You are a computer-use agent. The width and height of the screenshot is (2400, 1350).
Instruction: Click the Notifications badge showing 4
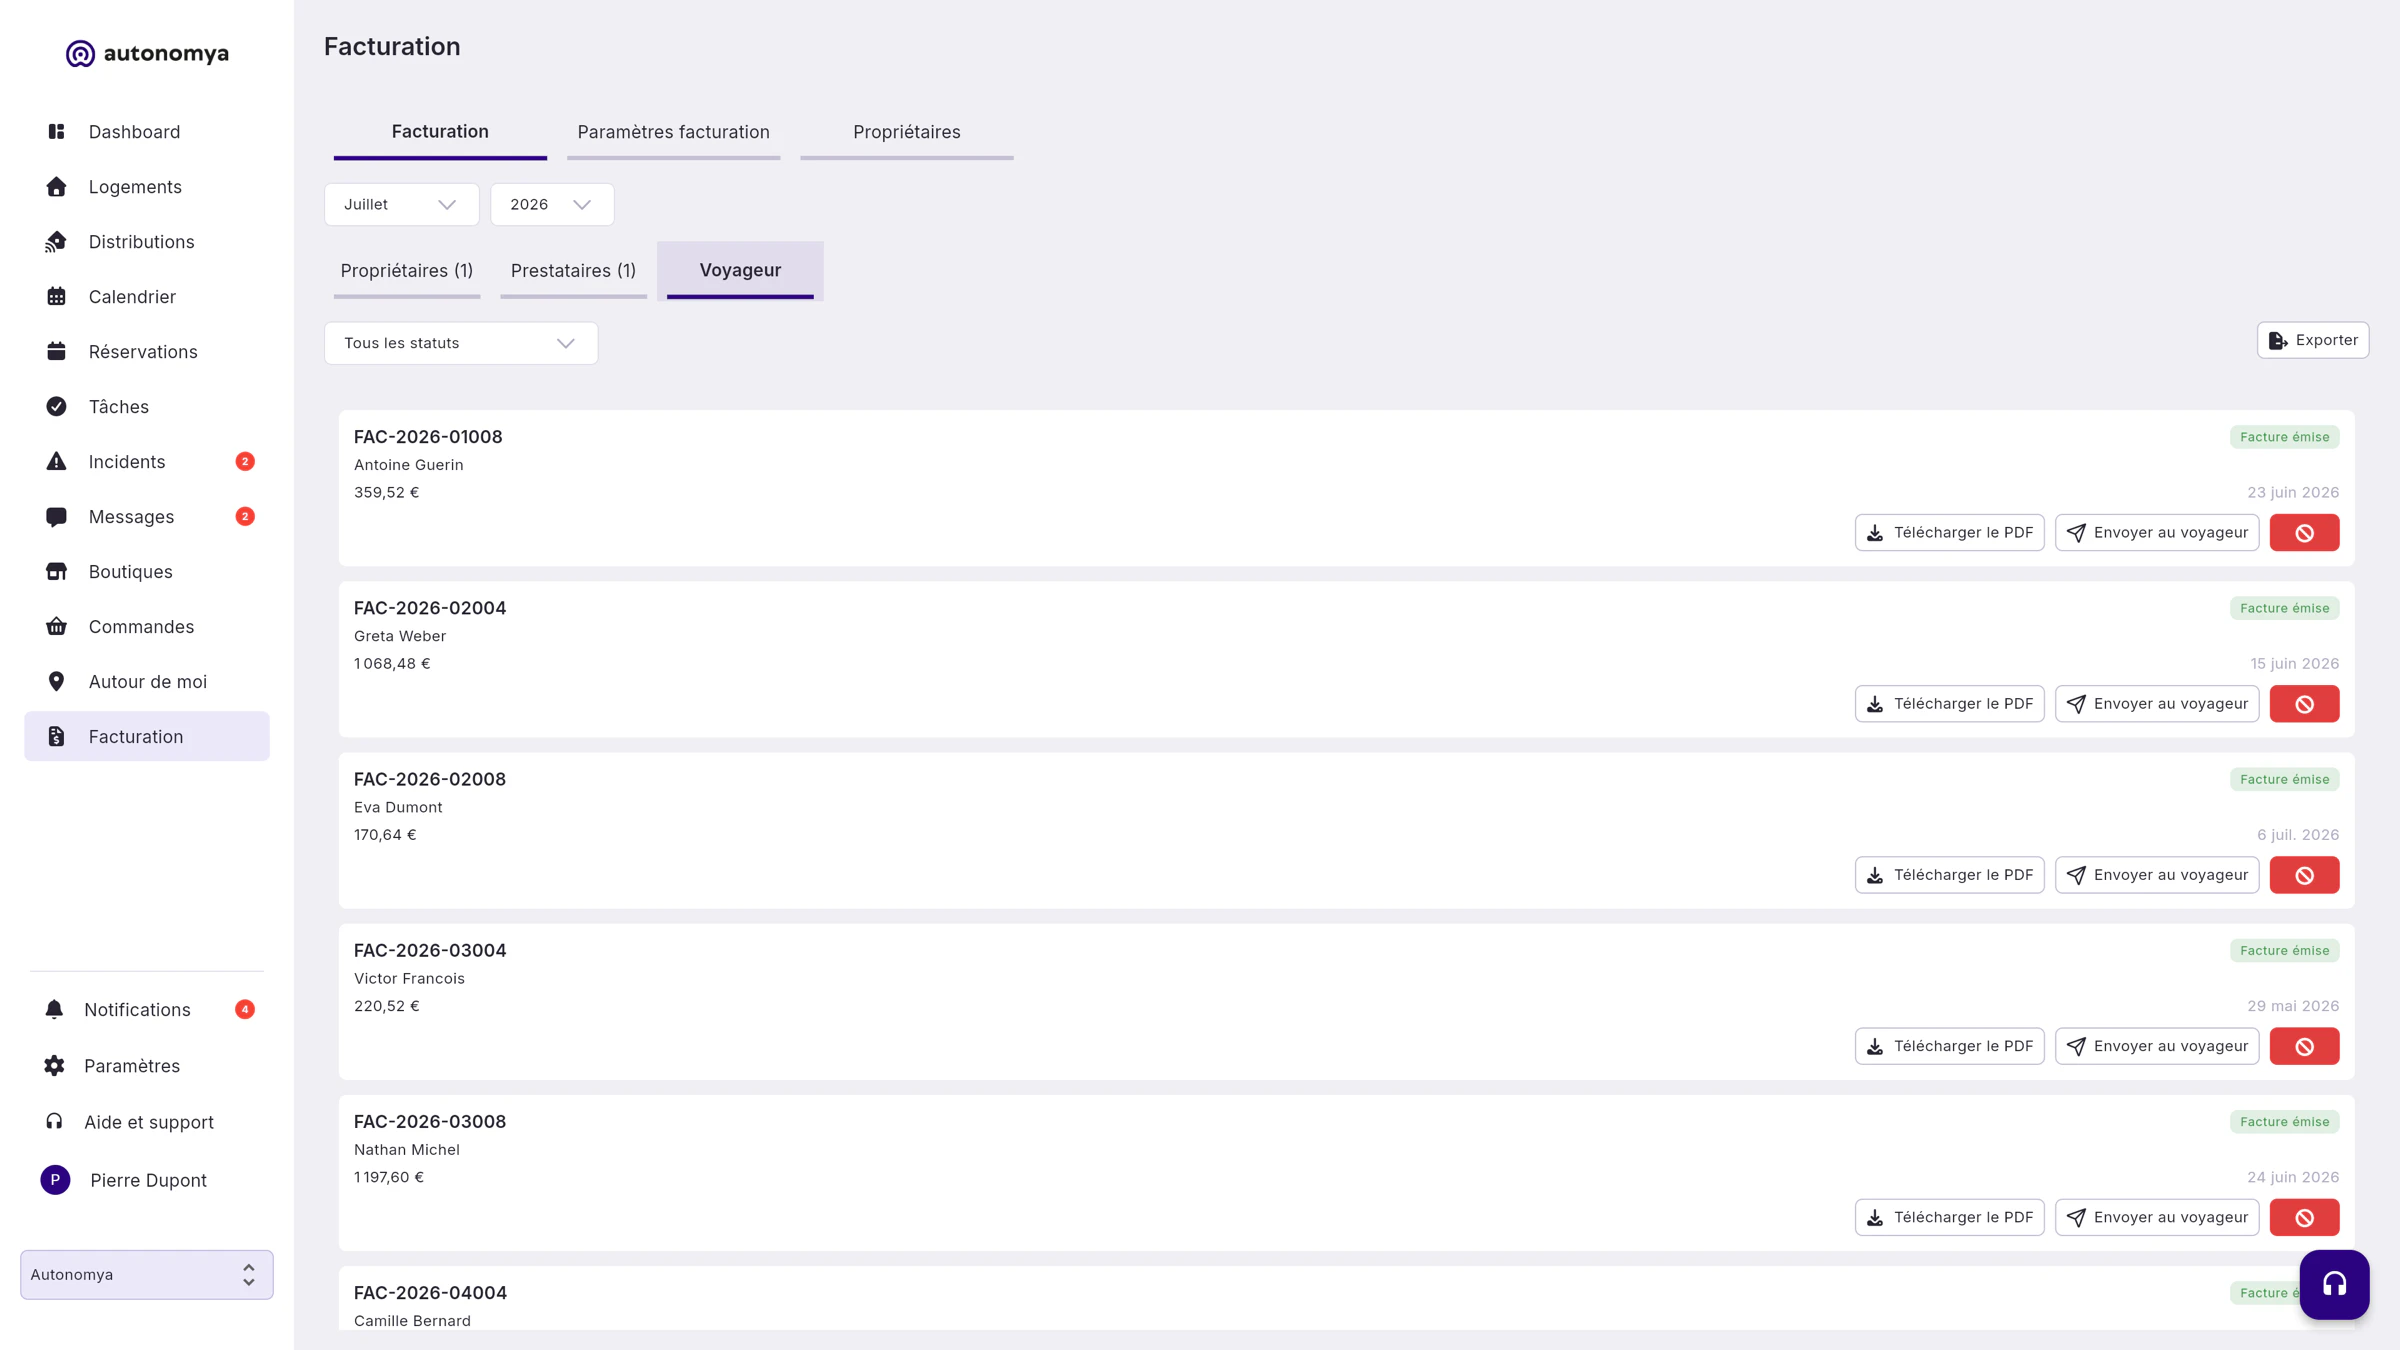[245, 1010]
